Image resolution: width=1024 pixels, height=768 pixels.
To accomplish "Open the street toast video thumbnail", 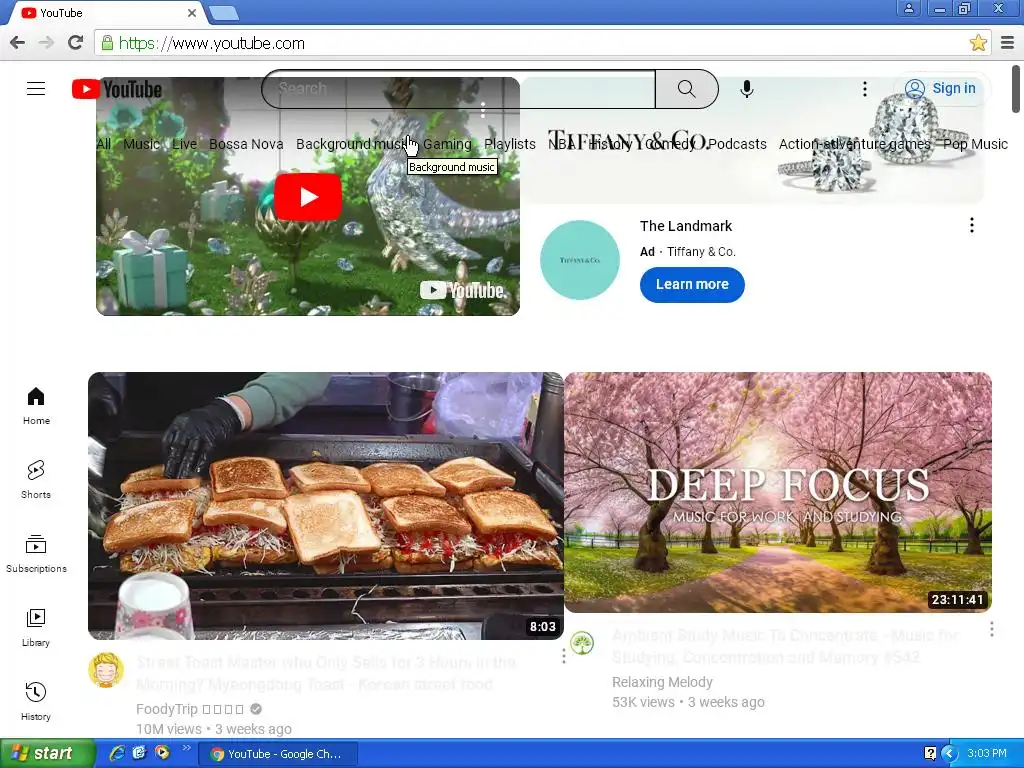I will [326, 505].
